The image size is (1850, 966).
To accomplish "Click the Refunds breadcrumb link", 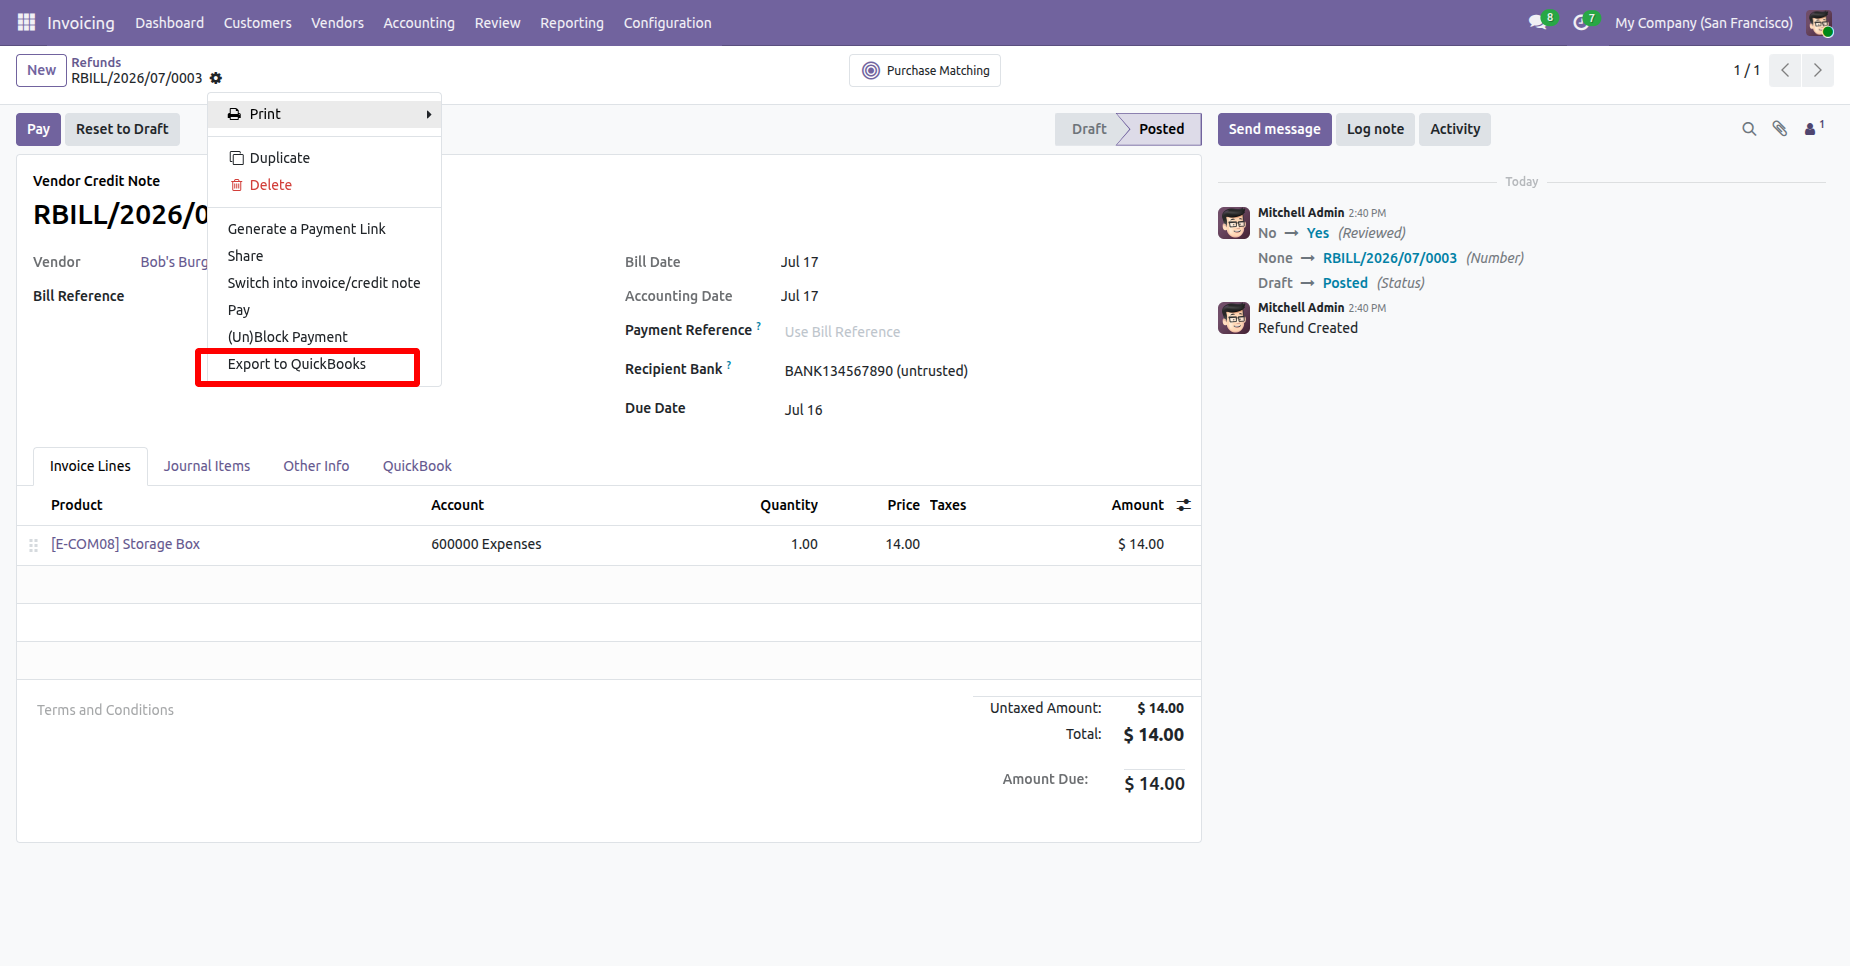I will click(96, 62).
